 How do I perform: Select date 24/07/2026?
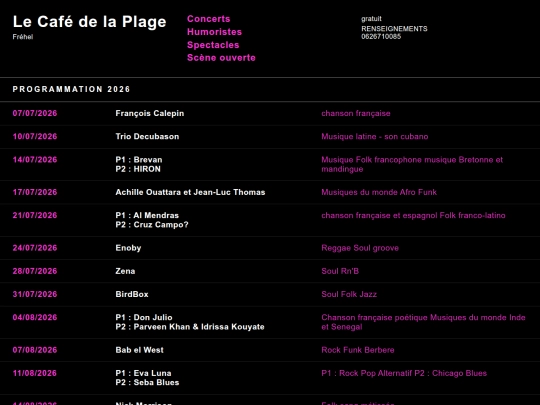tap(35, 248)
